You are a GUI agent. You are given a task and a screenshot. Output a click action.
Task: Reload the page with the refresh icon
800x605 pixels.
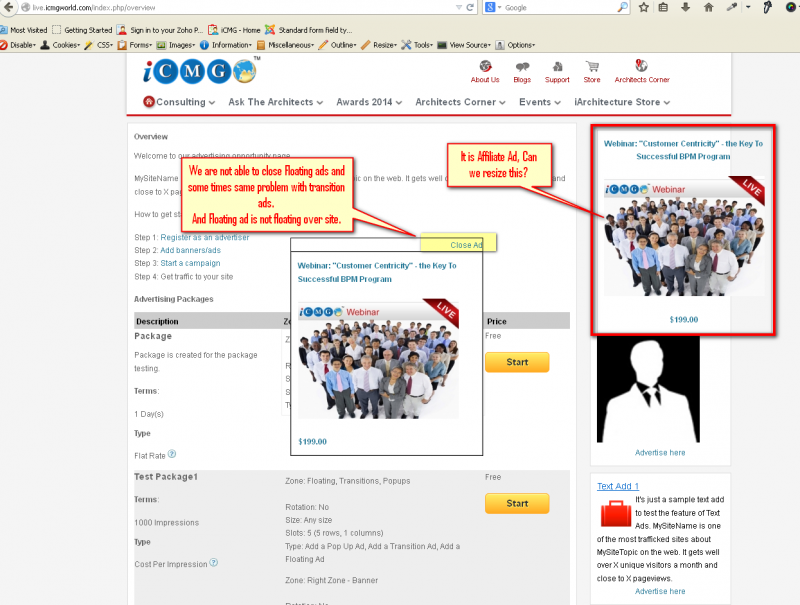pyautogui.click(x=470, y=8)
